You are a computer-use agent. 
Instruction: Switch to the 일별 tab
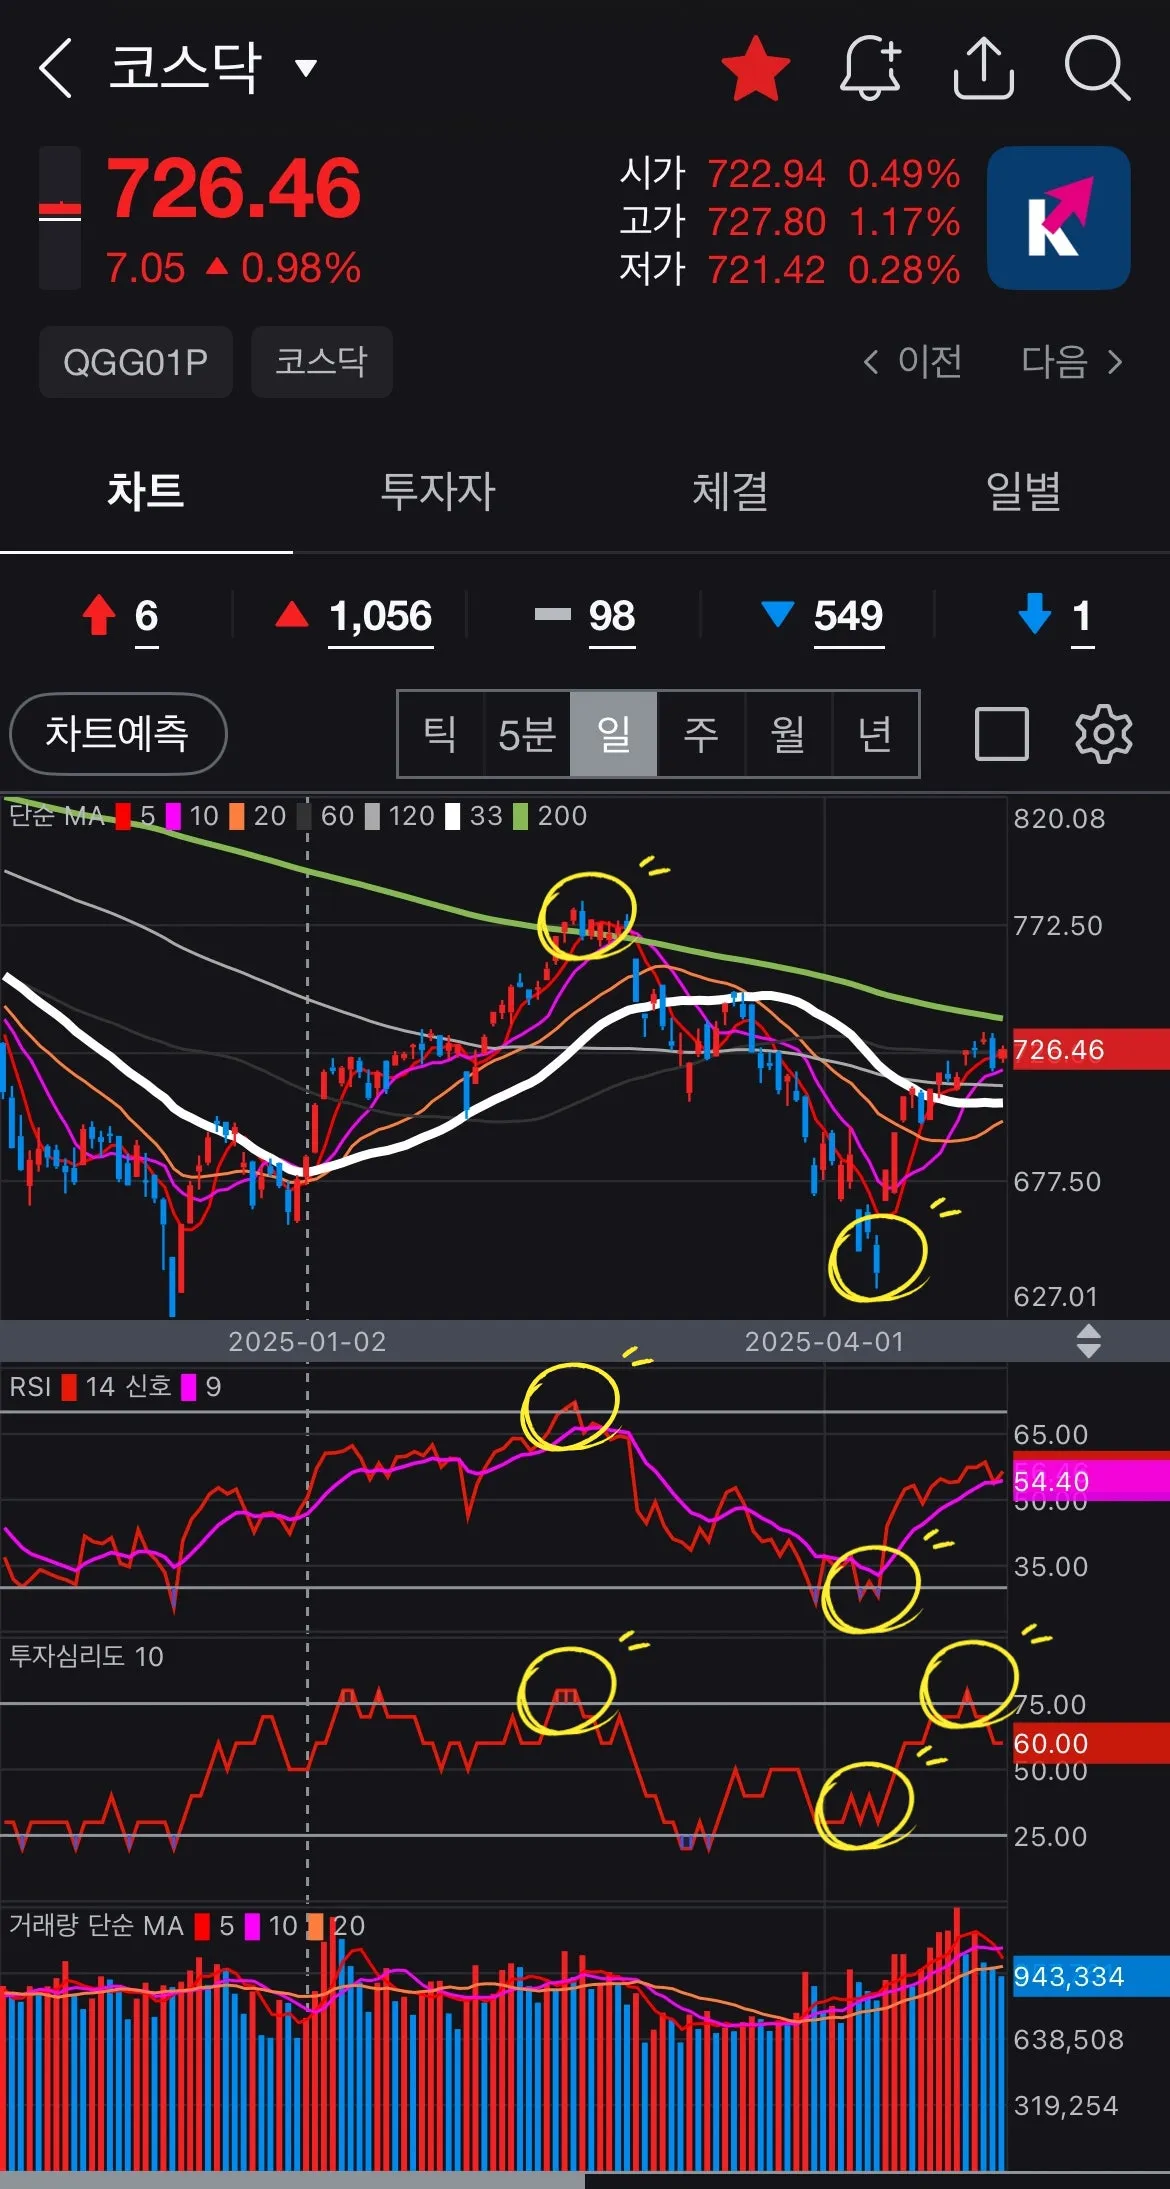click(x=1023, y=492)
